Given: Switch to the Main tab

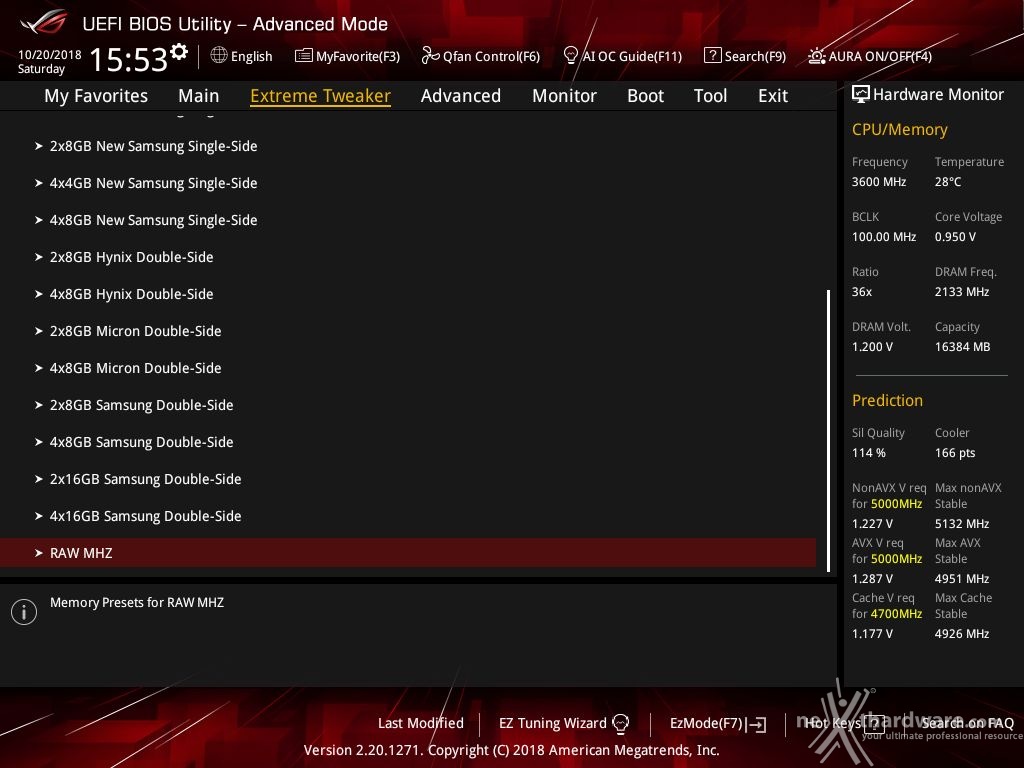Looking at the screenshot, I should click(199, 96).
